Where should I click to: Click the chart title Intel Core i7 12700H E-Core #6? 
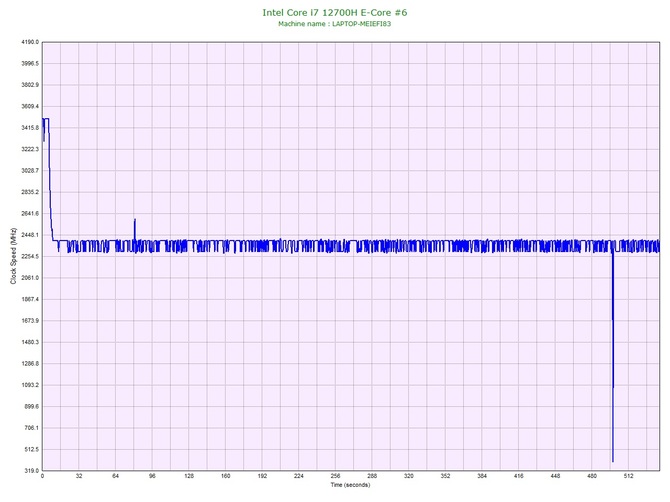(335, 12)
